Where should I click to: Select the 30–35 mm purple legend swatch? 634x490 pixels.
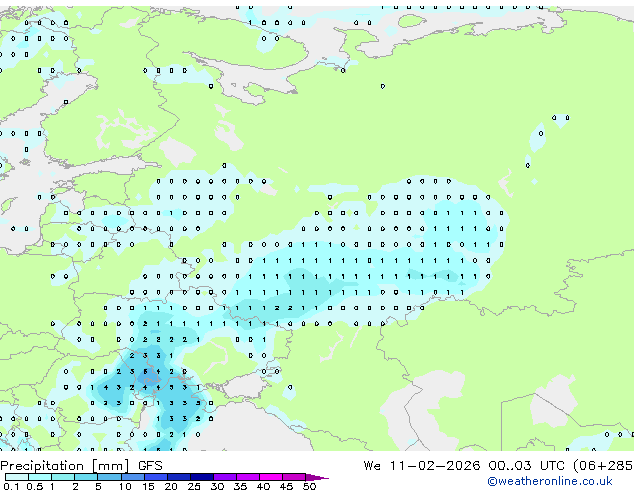224,477
